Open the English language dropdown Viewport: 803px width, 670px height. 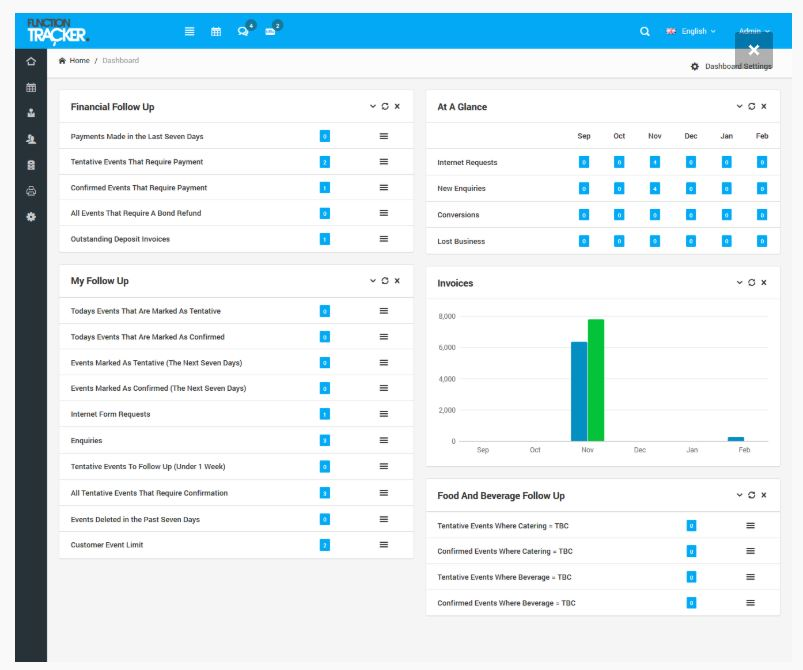pyautogui.click(x=694, y=30)
